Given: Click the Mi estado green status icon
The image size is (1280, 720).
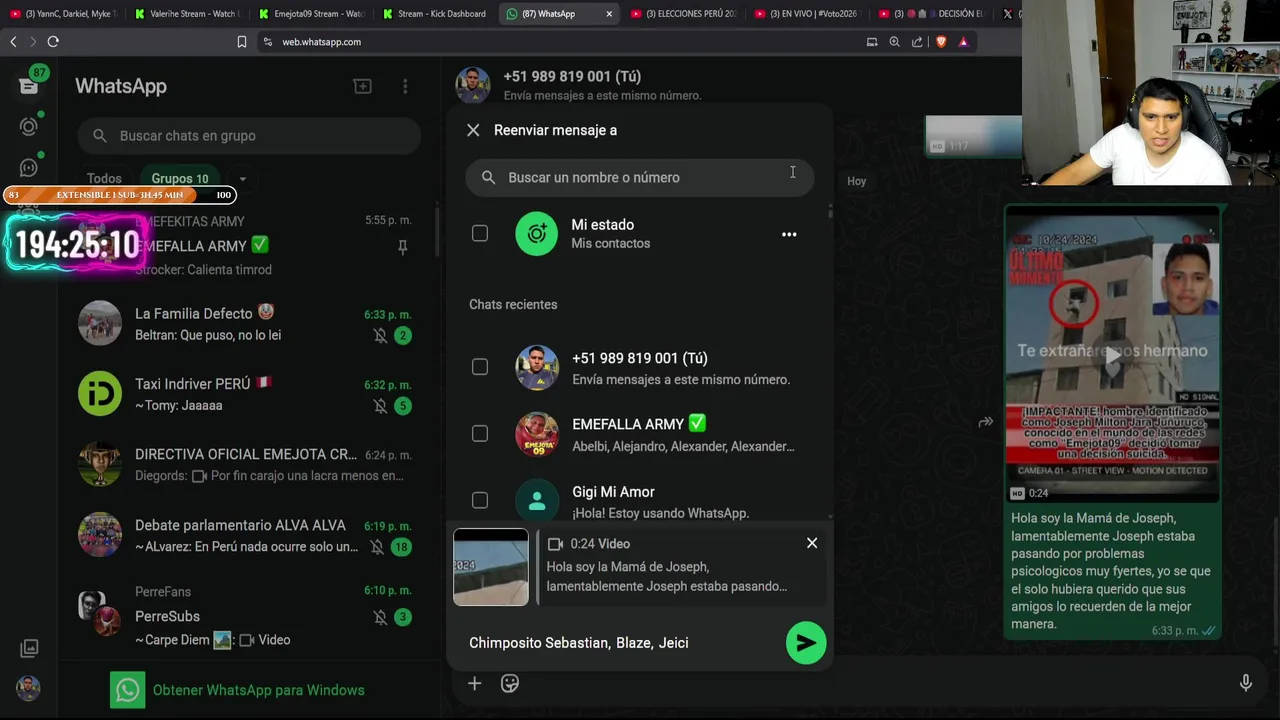Looking at the screenshot, I should point(537,234).
